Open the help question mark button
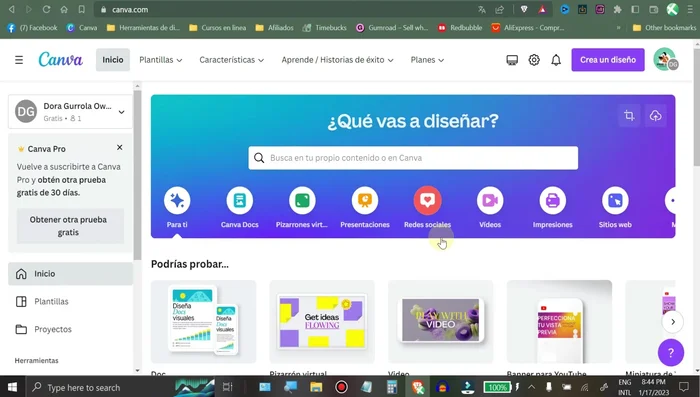700x397 pixels. click(x=671, y=352)
